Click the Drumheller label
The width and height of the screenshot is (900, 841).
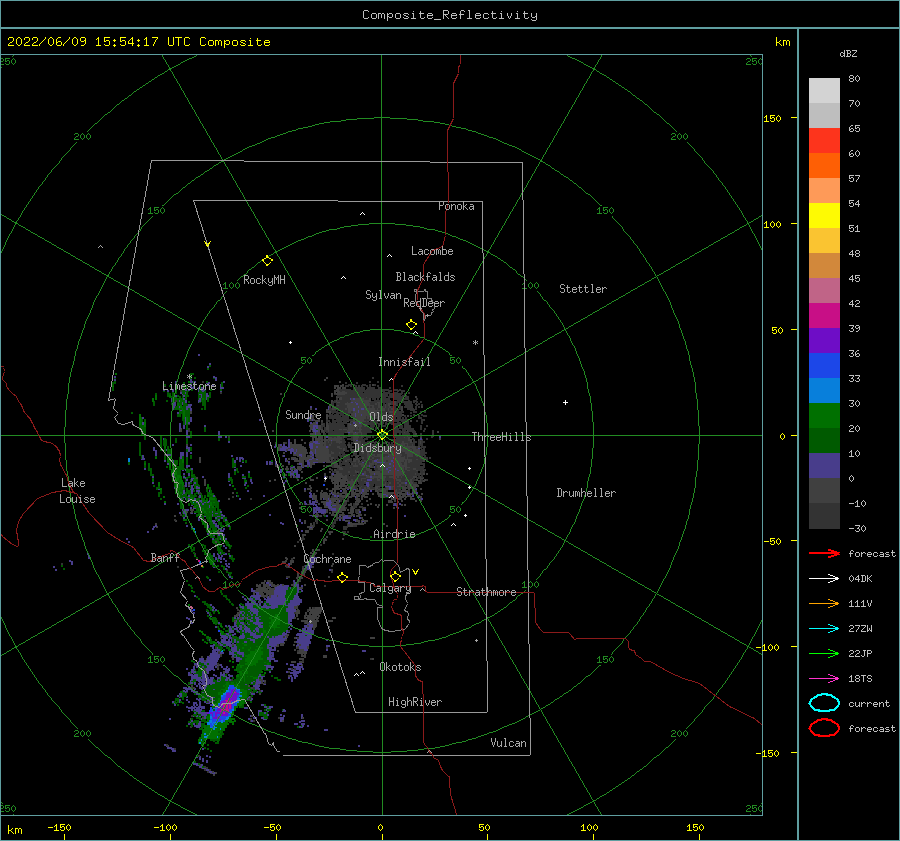(586, 493)
